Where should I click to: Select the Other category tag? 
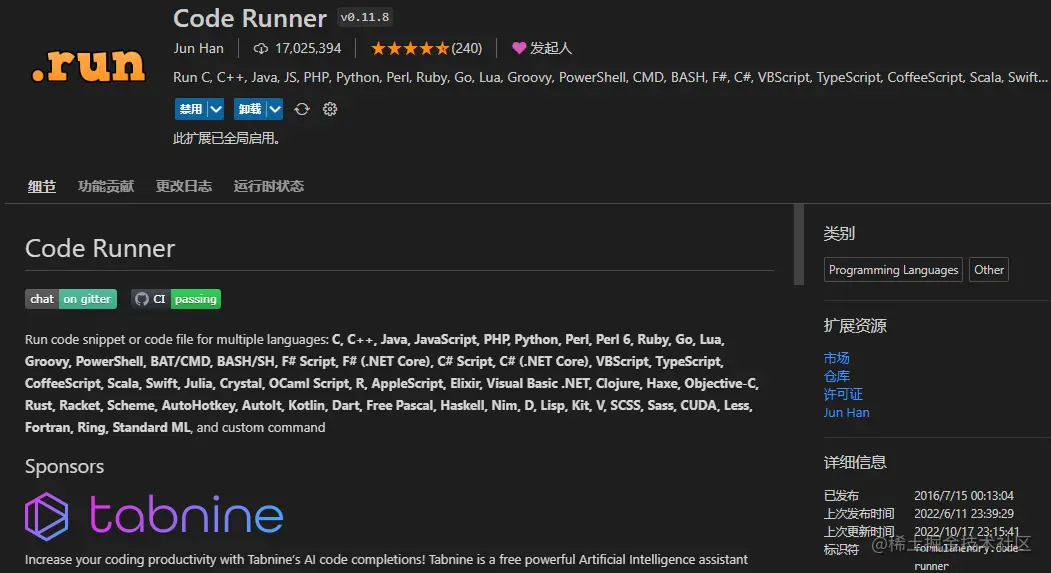tap(989, 270)
